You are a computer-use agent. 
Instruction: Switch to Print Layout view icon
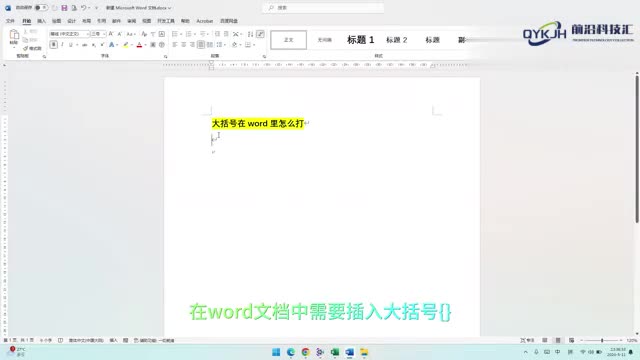click(x=558, y=340)
